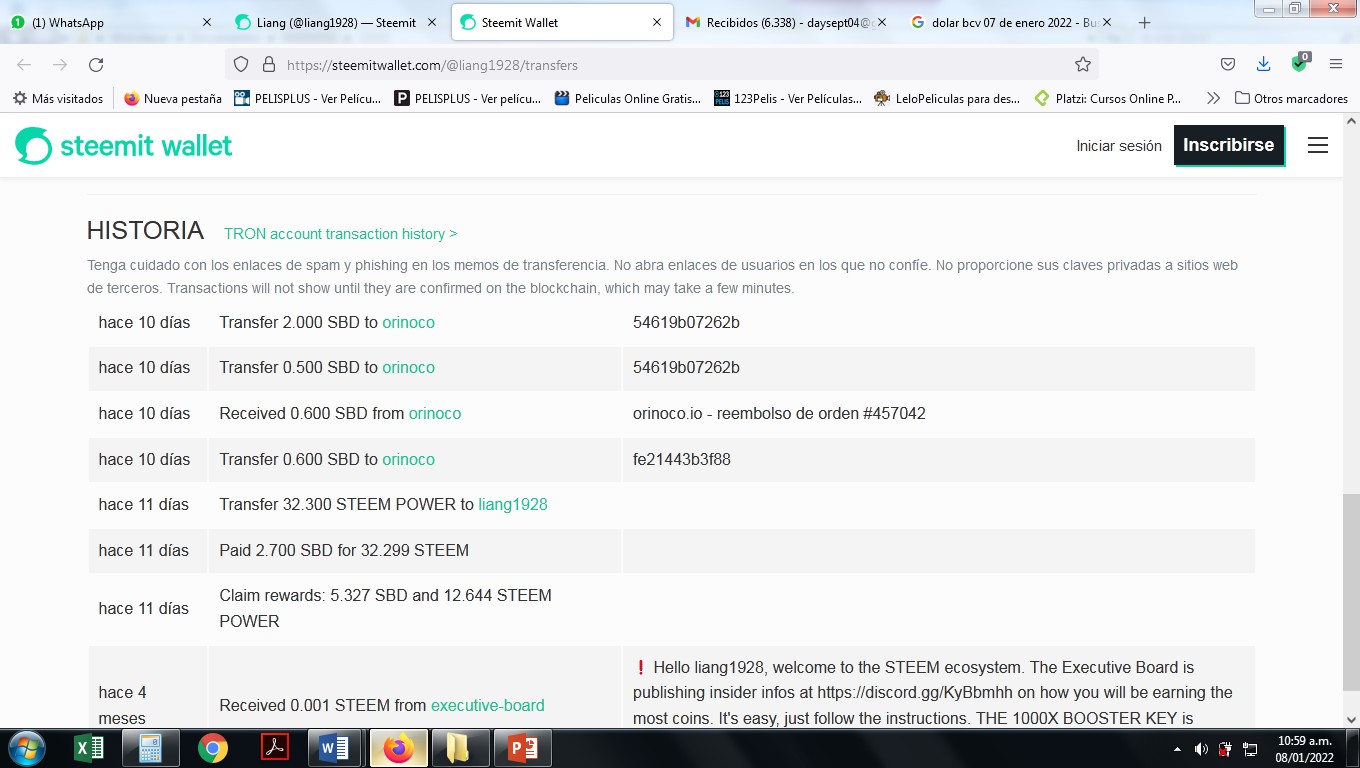Click the steemit wallet logo
The height and width of the screenshot is (768, 1360).
tap(124, 146)
